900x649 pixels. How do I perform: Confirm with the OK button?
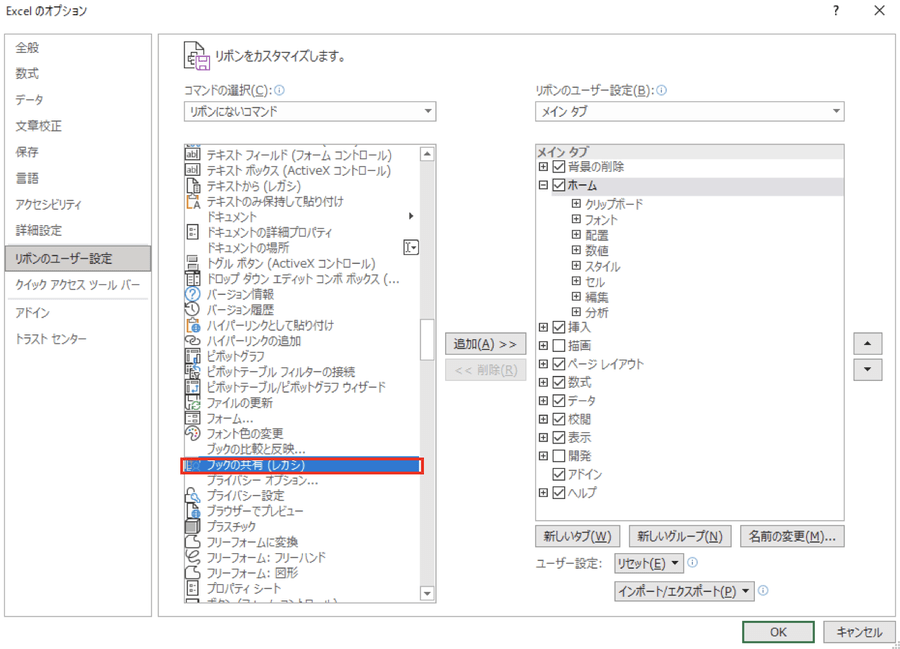[778, 632]
